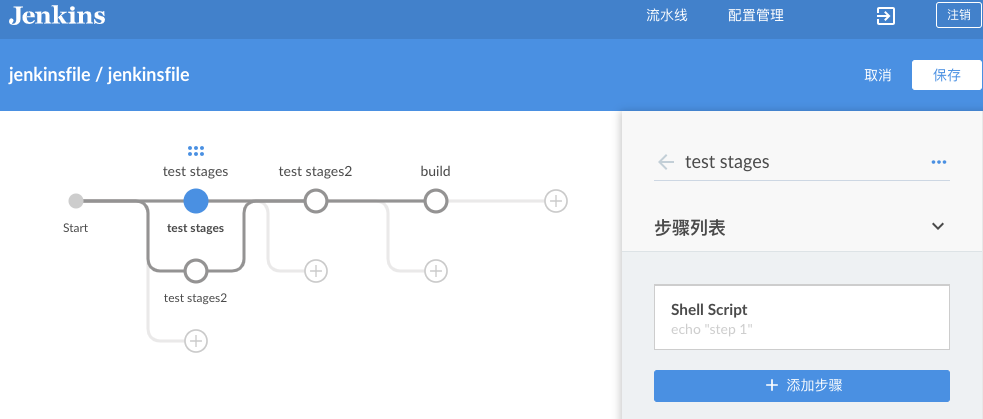The width and height of the screenshot is (983, 419).
Task: Click the jenkinsfile / jenkinsfile title
Action: [99, 75]
